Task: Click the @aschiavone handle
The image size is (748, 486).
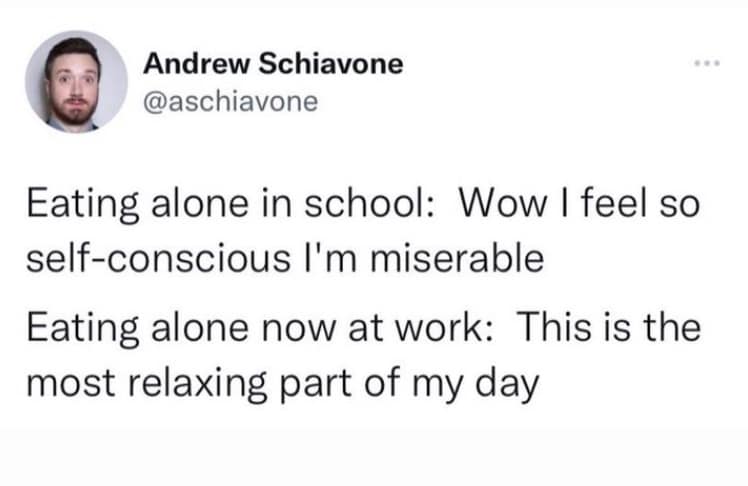Action: (230, 102)
